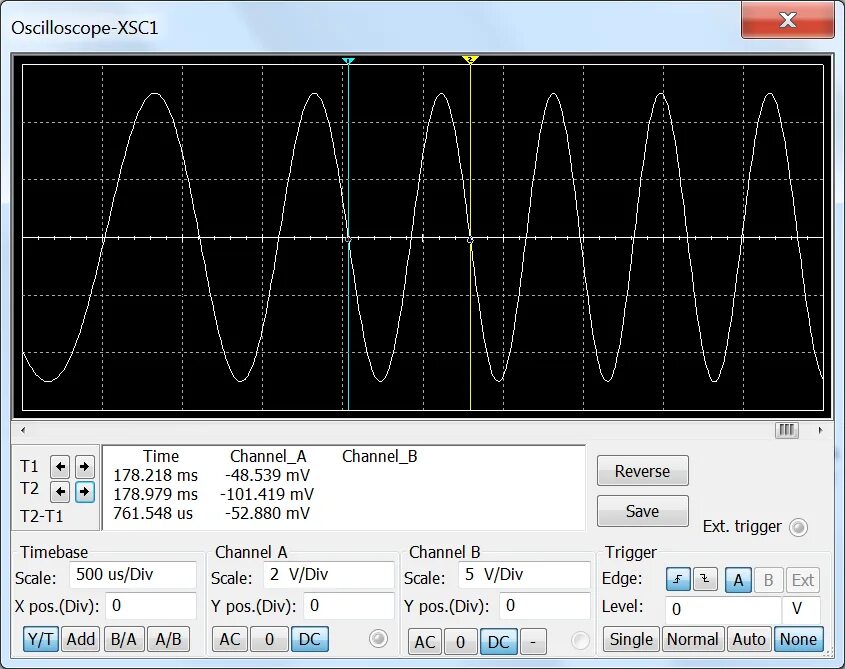Click the Single trigger mode button
The height and width of the screenshot is (669, 845).
coord(631,639)
